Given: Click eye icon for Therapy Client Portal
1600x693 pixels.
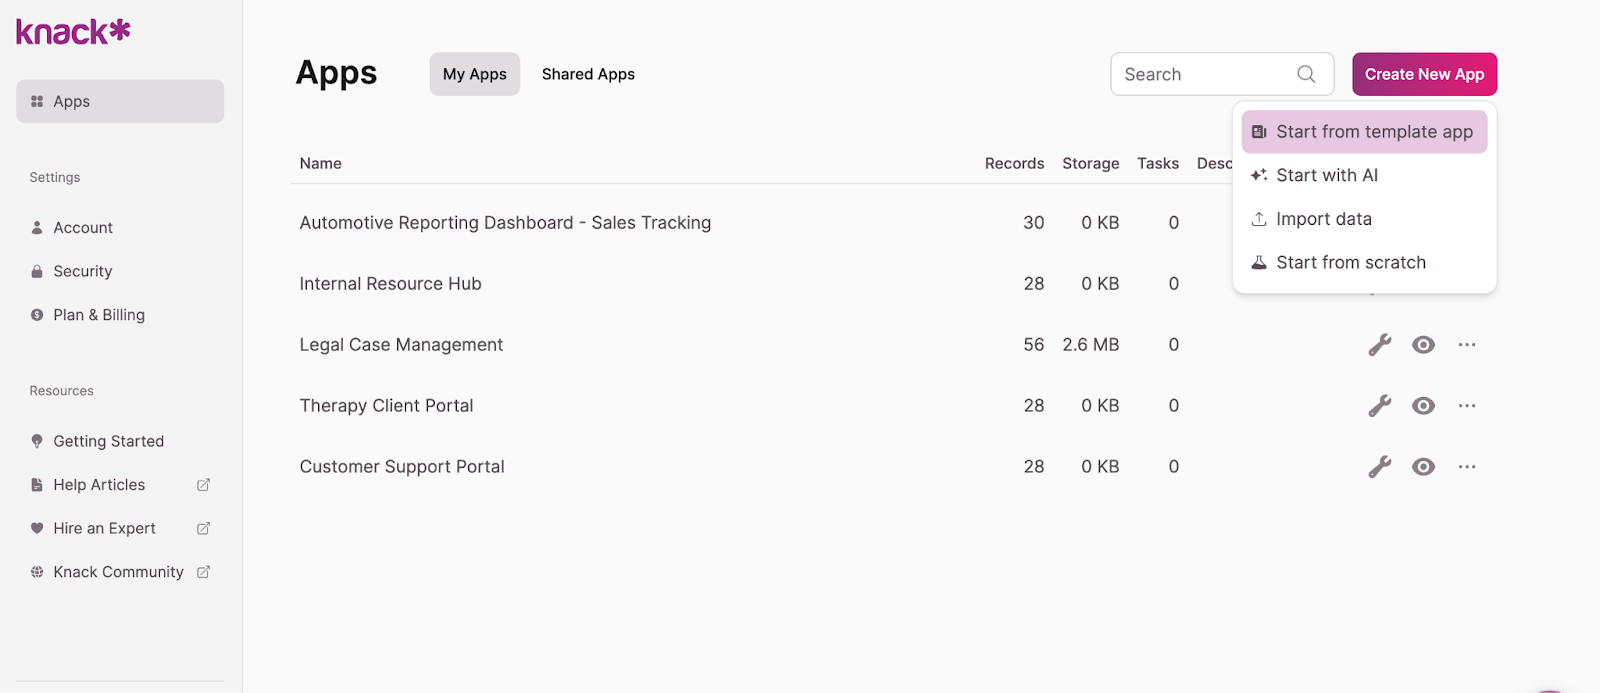Looking at the screenshot, I should tap(1423, 406).
